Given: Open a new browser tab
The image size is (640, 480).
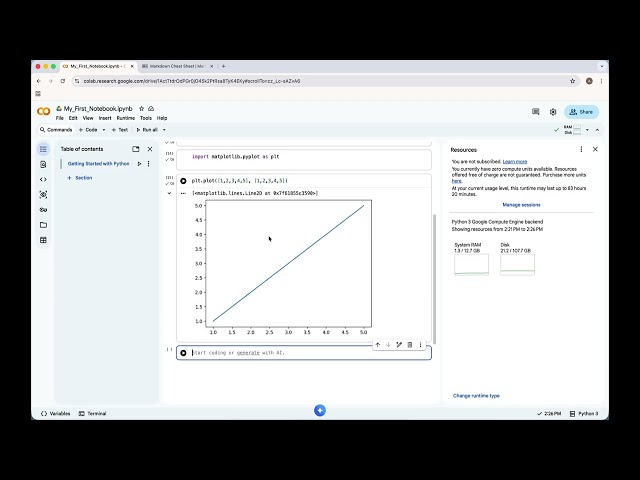Looking at the screenshot, I should 224,66.
